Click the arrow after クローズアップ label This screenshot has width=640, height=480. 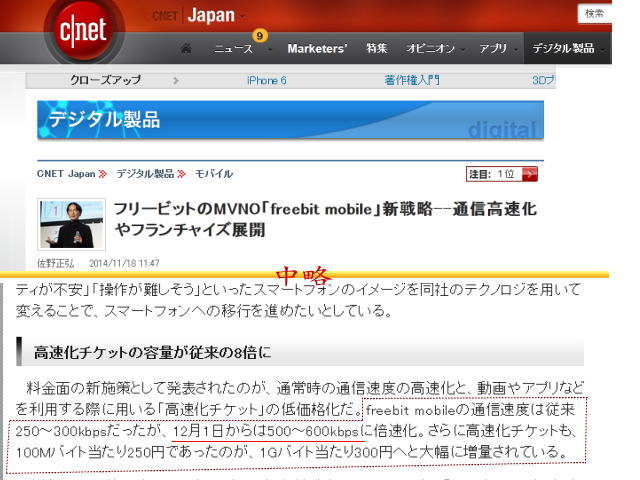pos(176,80)
